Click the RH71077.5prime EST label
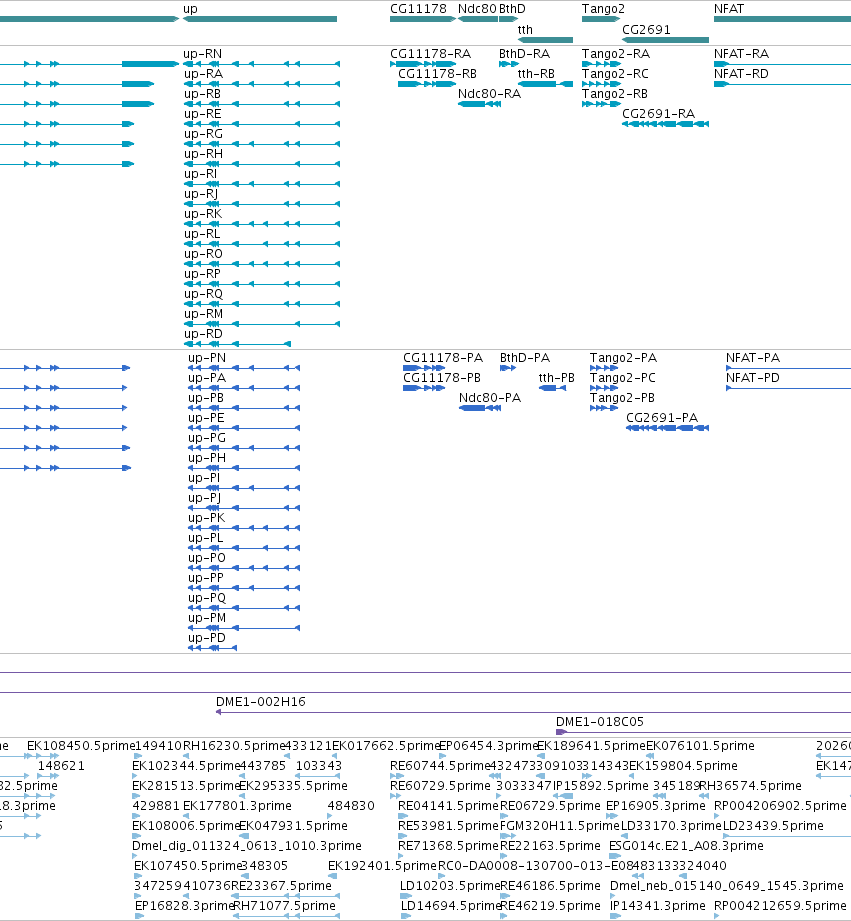The width and height of the screenshot is (851, 921). pos(284,906)
